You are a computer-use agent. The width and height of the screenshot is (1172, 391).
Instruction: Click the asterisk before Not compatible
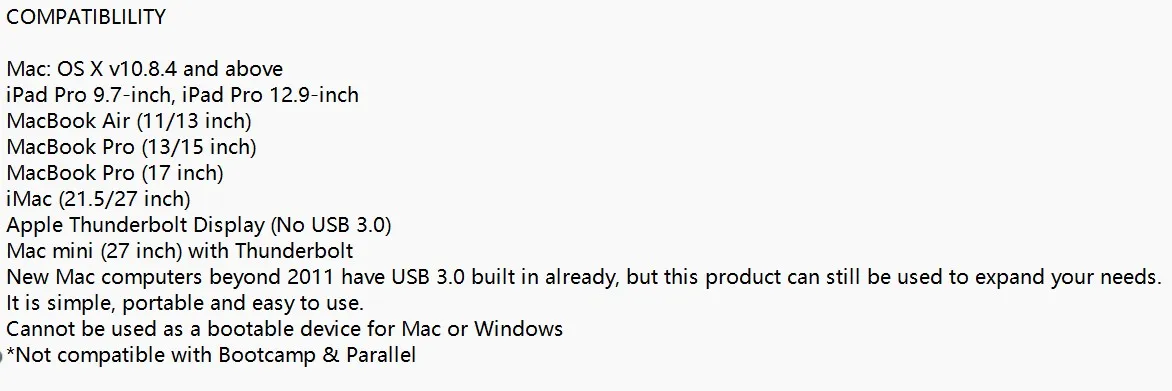[10, 352]
